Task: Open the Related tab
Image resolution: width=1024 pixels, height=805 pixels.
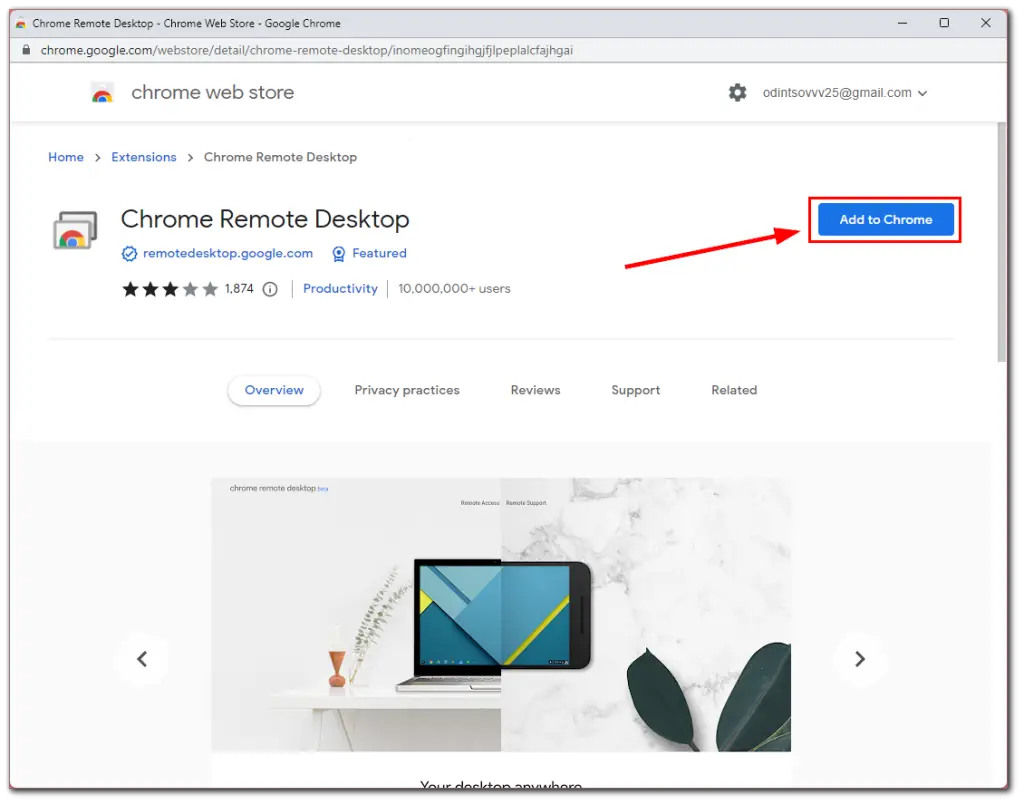Action: pos(734,390)
